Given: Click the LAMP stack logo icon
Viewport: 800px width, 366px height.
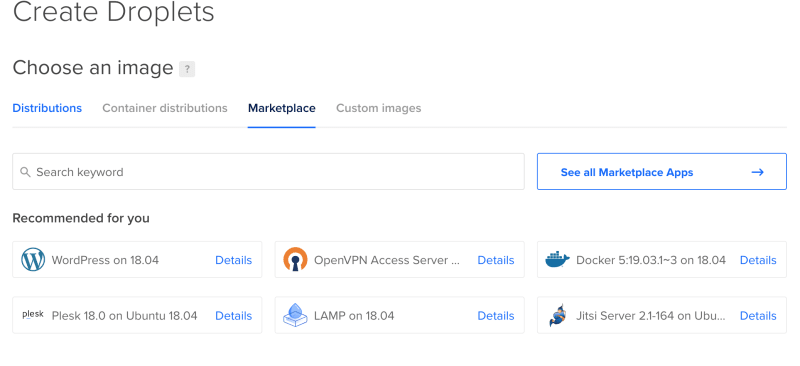Looking at the screenshot, I should pyautogui.click(x=295, y=315).
